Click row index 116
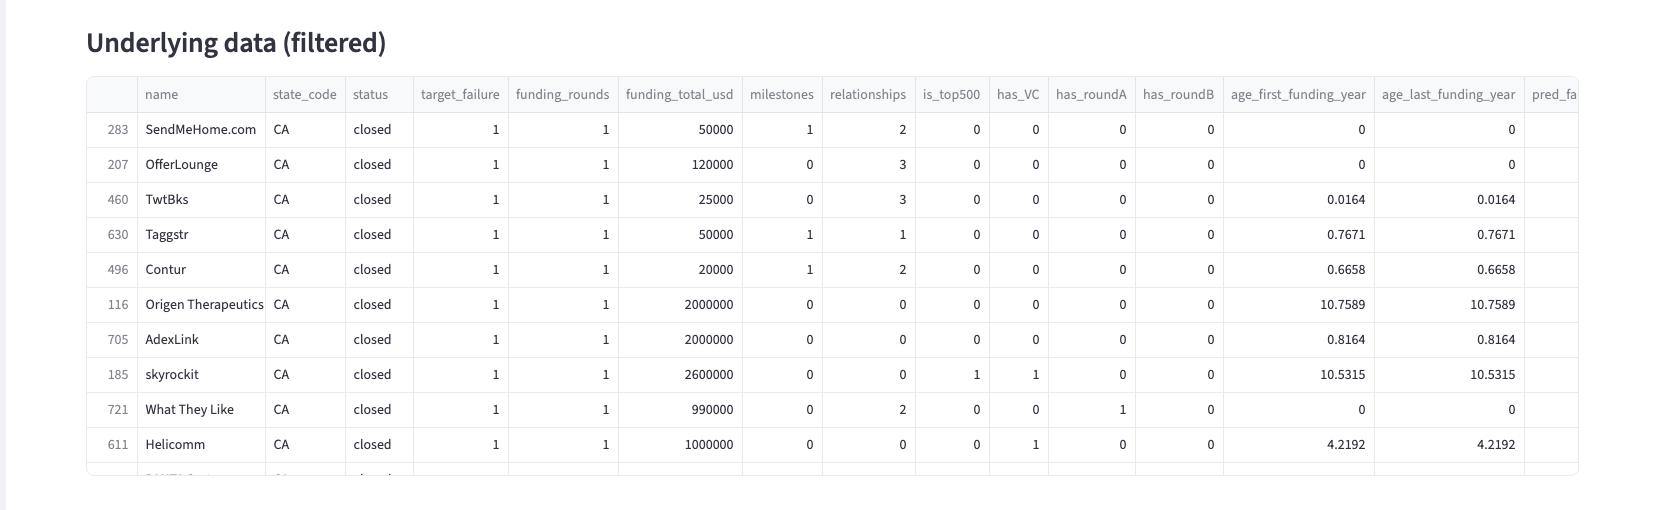 [x=112, y=305]
